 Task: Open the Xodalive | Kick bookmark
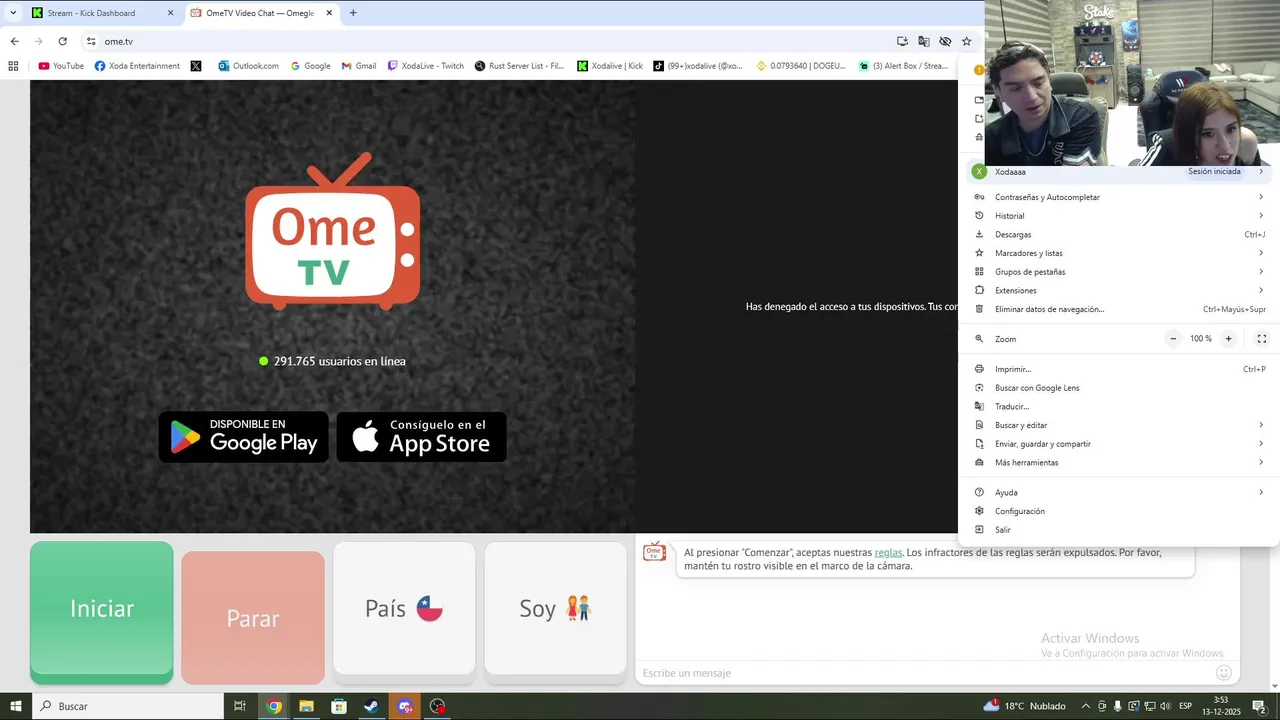[610, 66]
